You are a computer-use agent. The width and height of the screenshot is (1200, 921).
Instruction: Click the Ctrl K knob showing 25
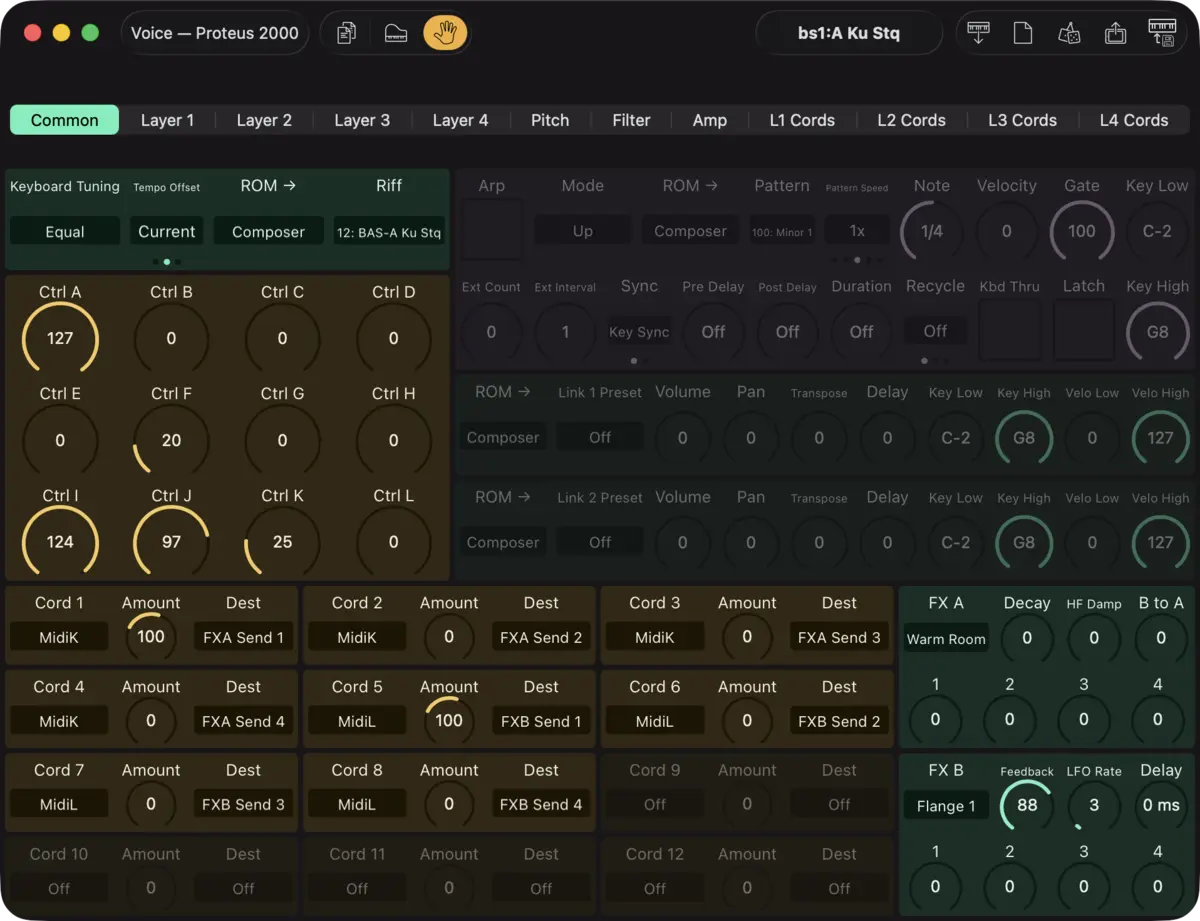click(x=282, y=542)
